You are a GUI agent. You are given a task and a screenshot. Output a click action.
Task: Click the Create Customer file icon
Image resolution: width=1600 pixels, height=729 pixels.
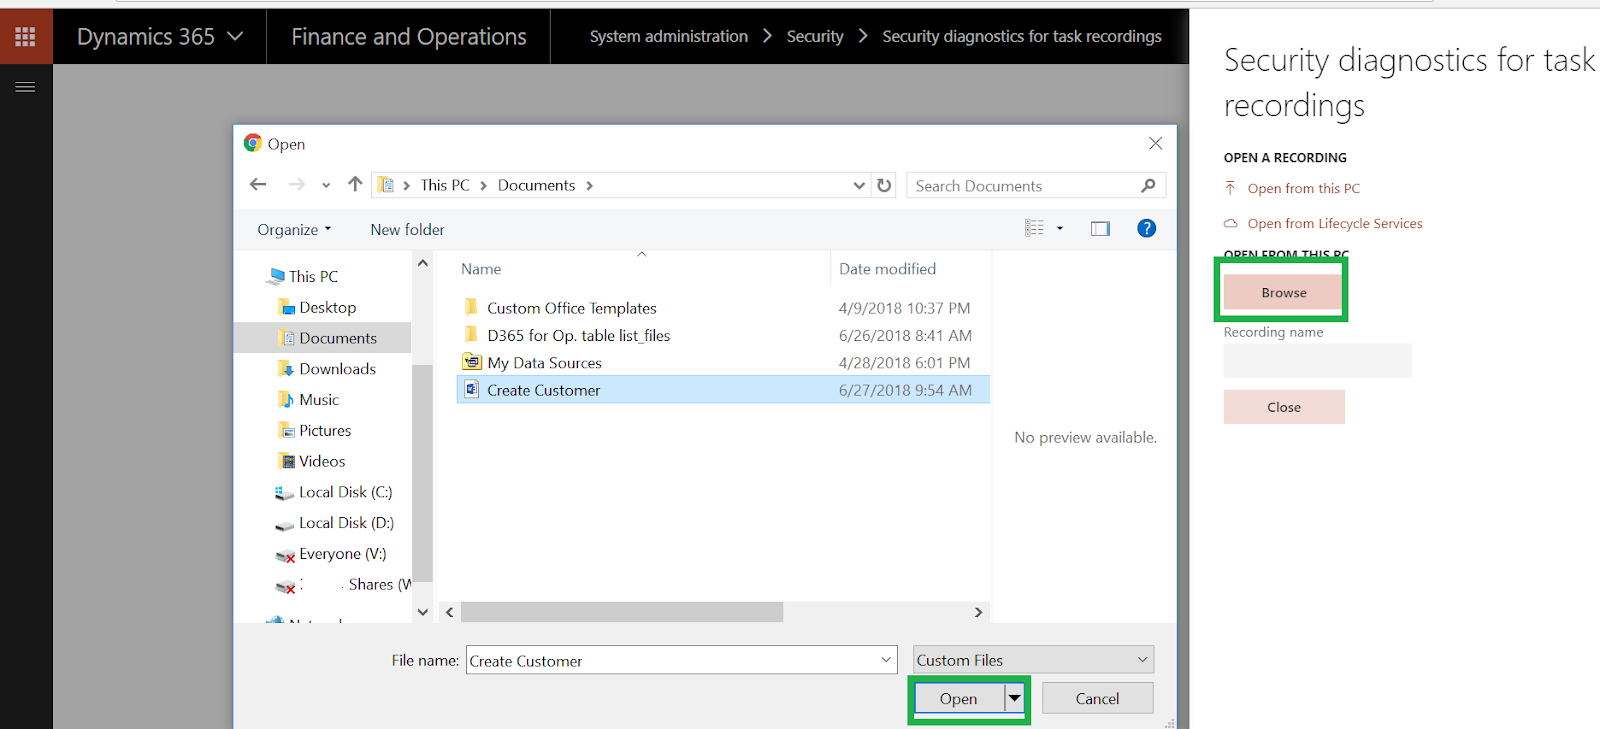[471, 389]
